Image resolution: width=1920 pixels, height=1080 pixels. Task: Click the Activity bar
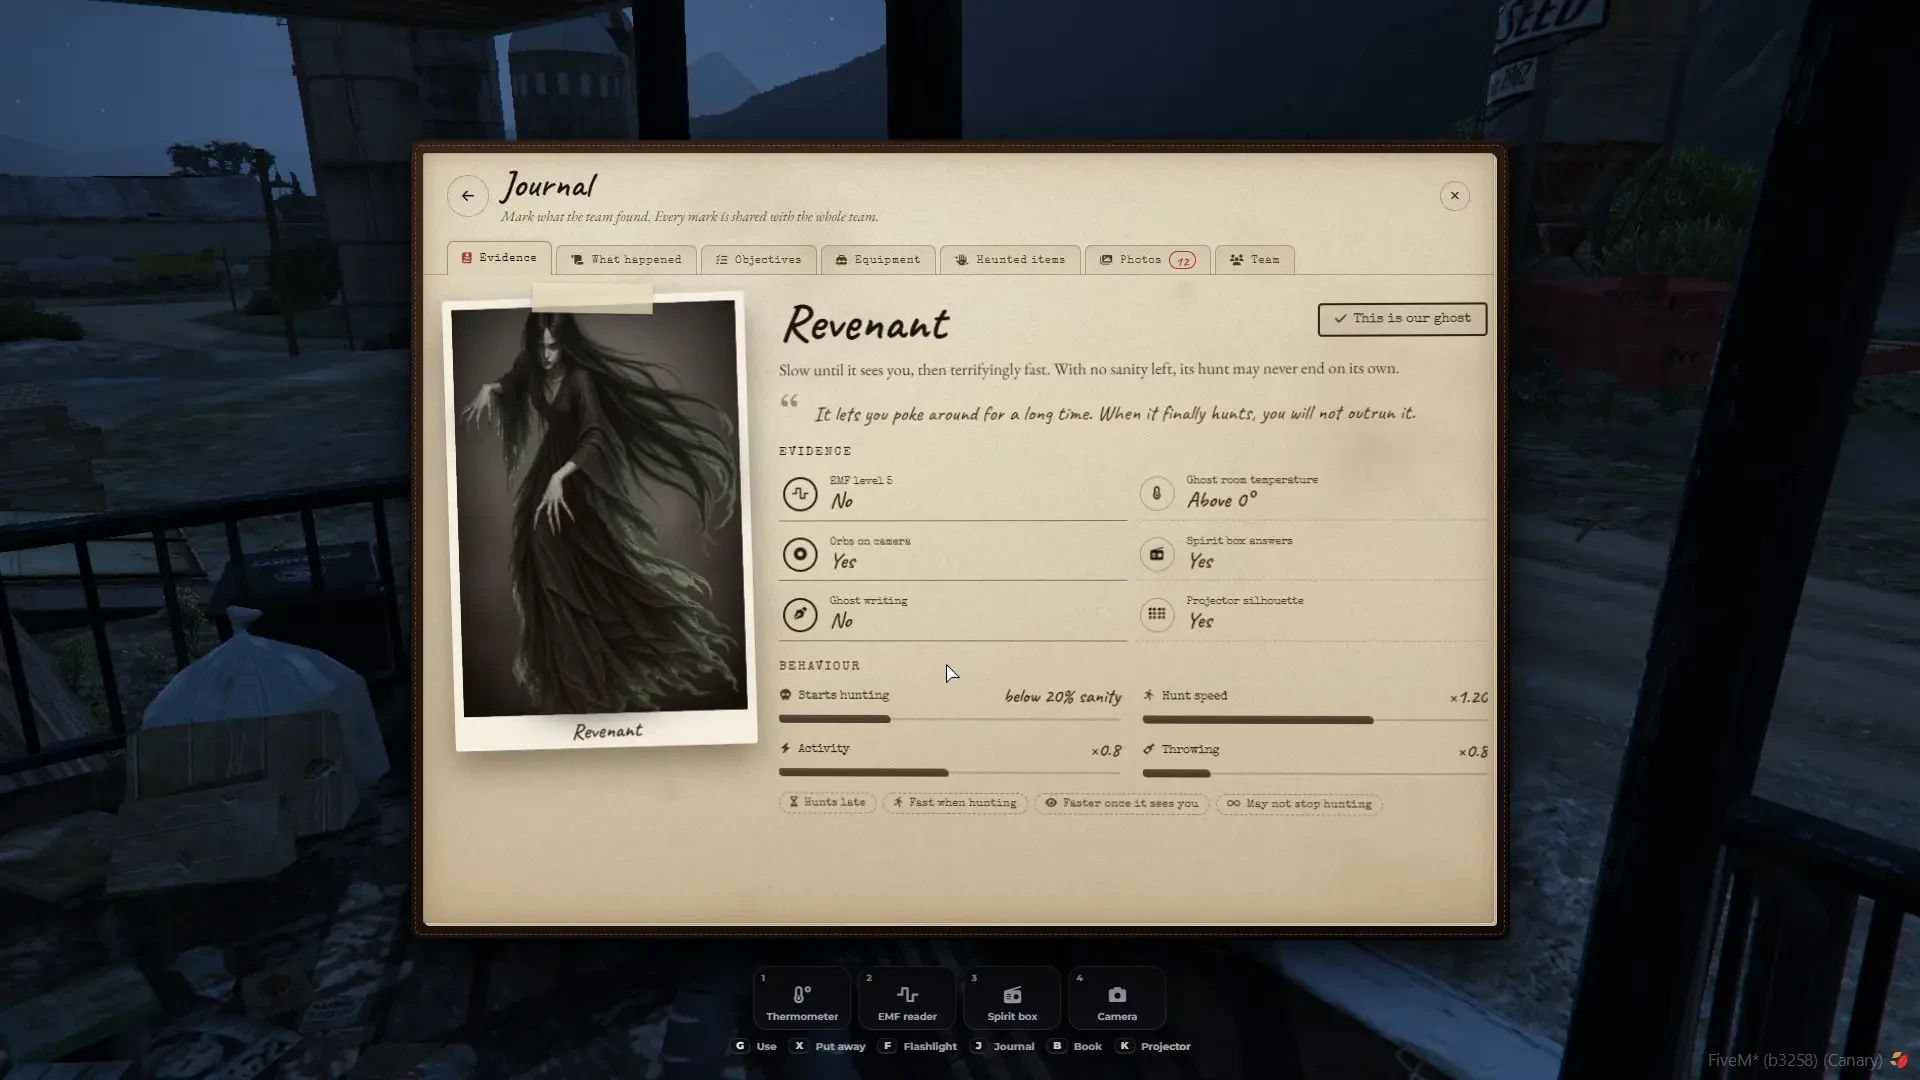point(950,773)
